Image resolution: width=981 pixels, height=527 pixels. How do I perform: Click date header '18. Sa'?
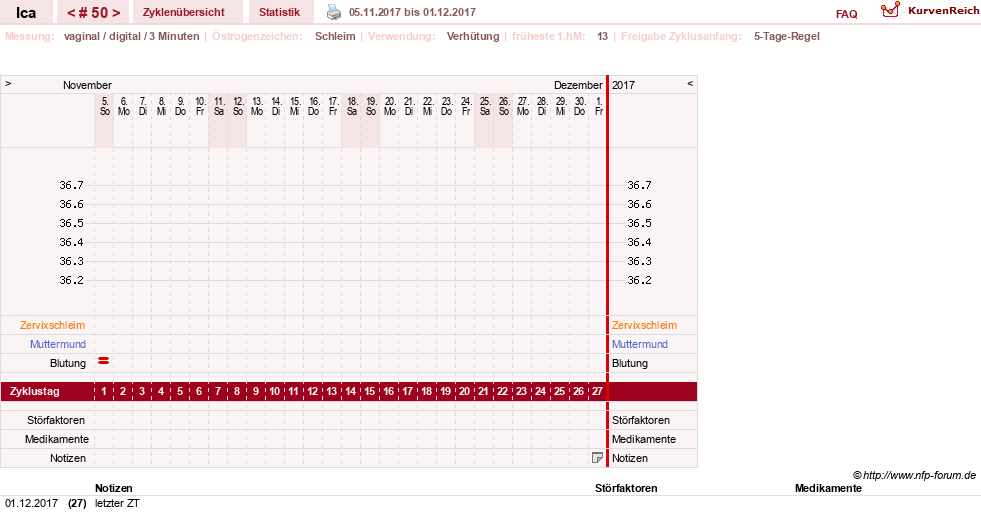click(352, 106)
